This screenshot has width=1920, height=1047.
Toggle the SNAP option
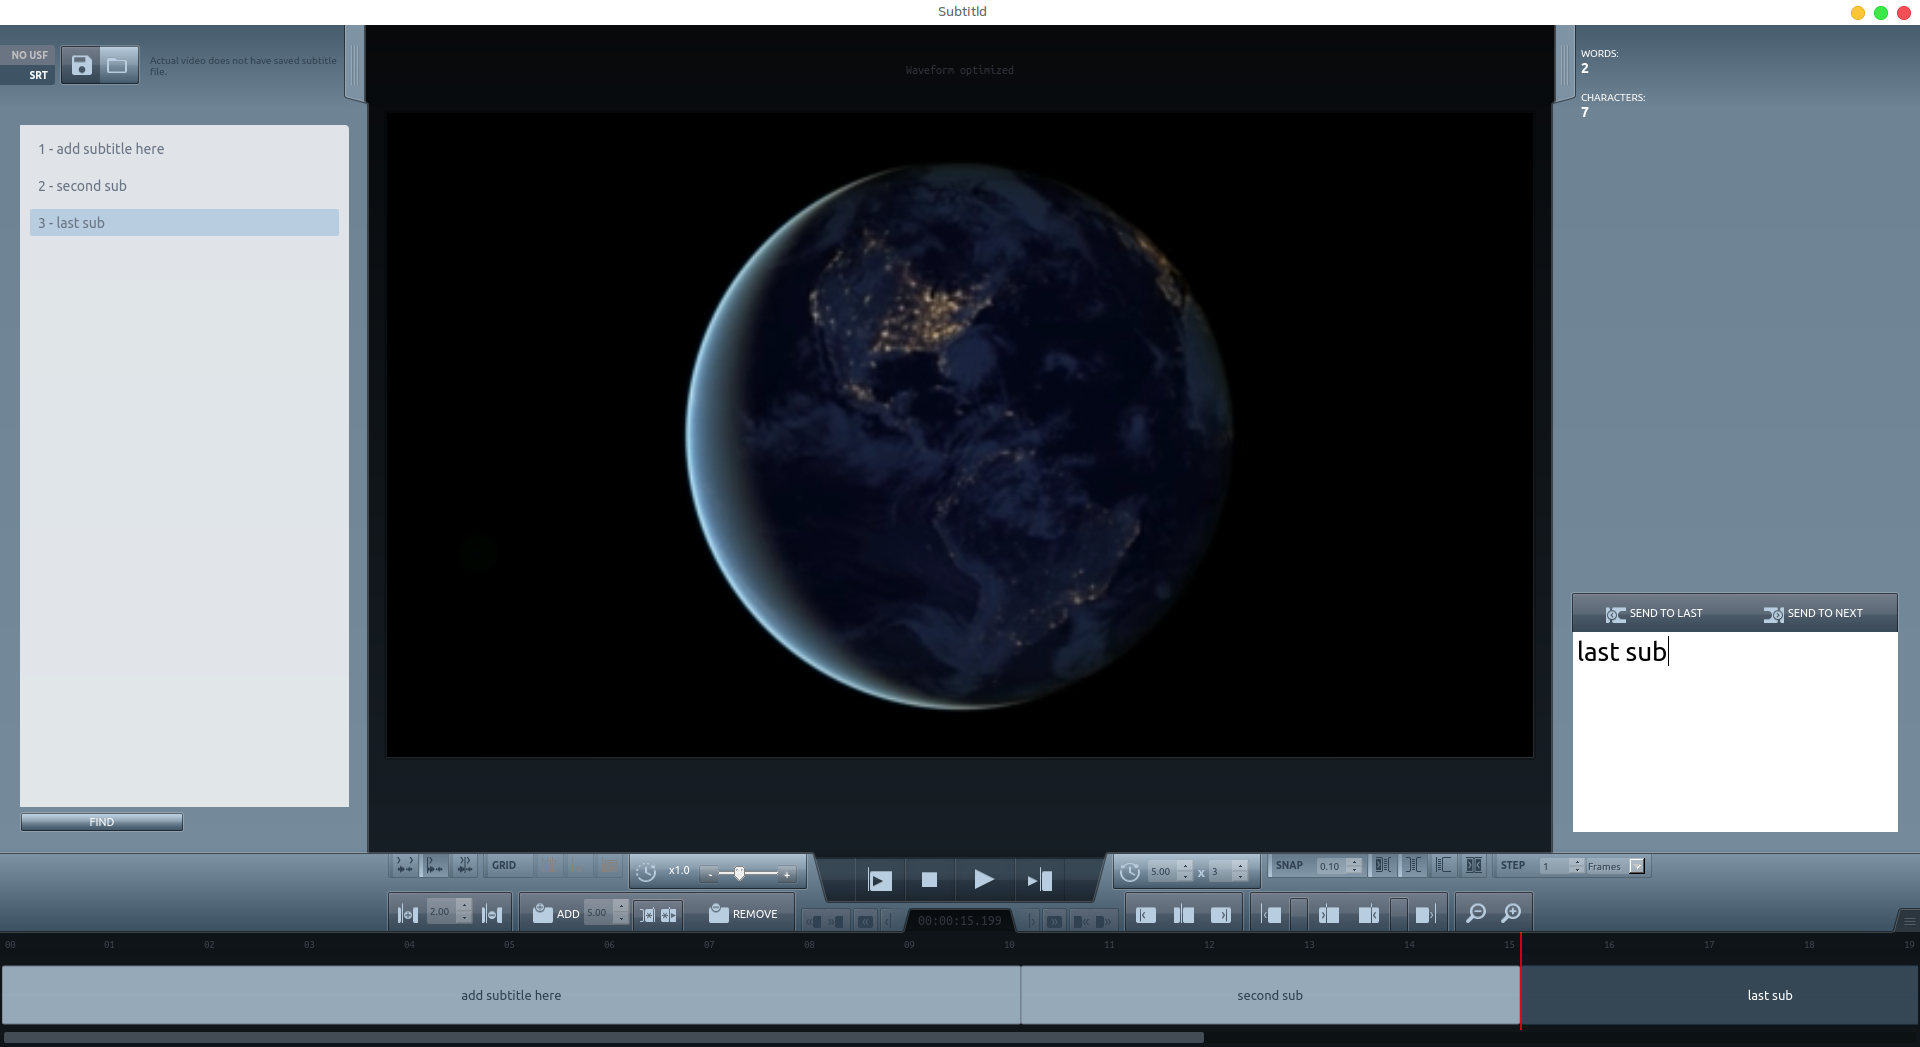1289,866
